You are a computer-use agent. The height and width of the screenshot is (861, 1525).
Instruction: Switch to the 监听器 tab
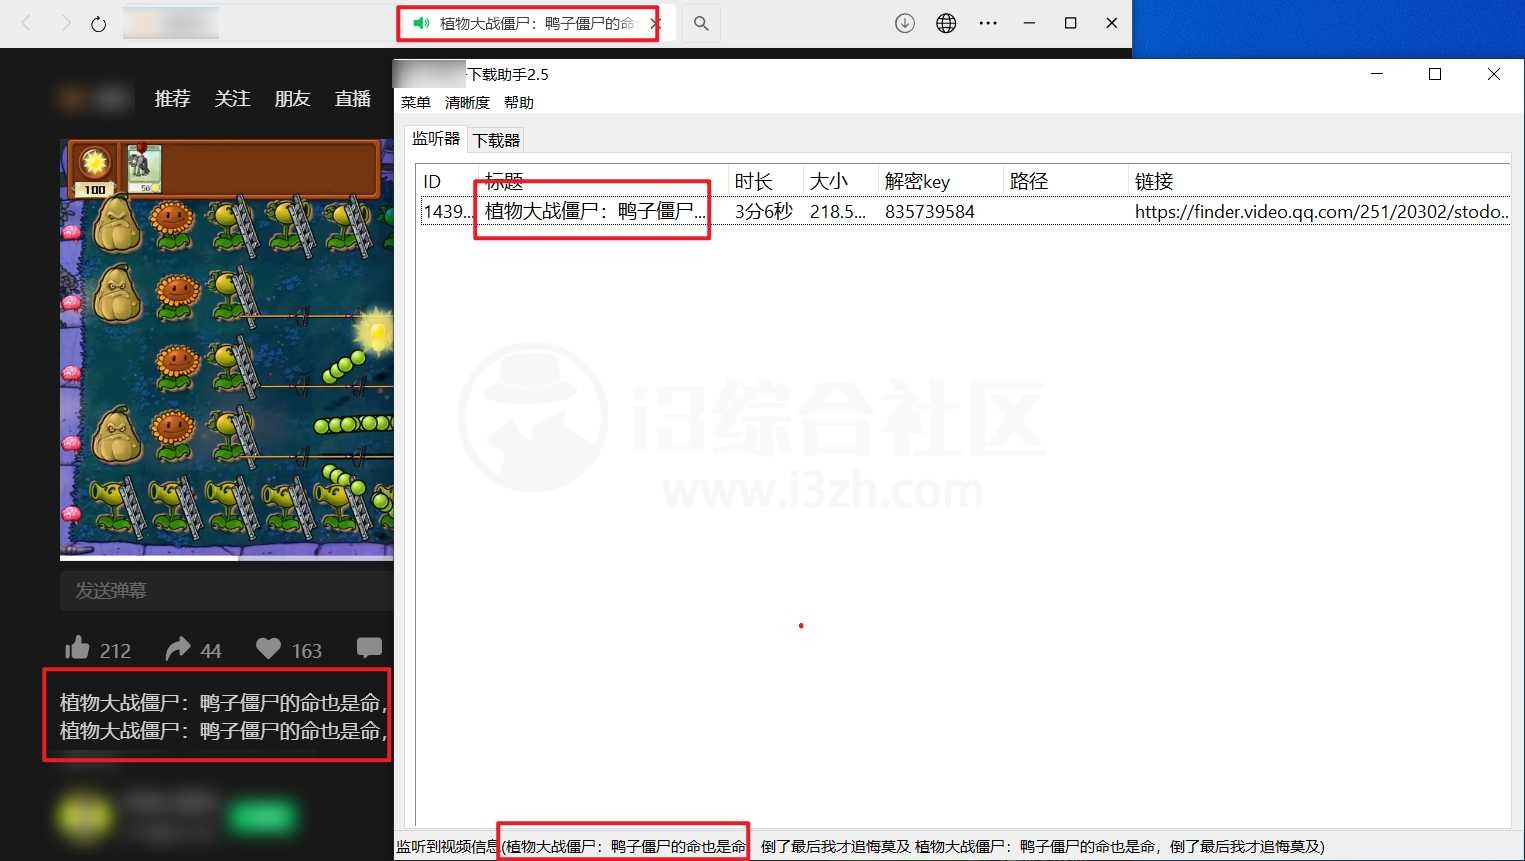pyautogui.click(x=436, y=139)
